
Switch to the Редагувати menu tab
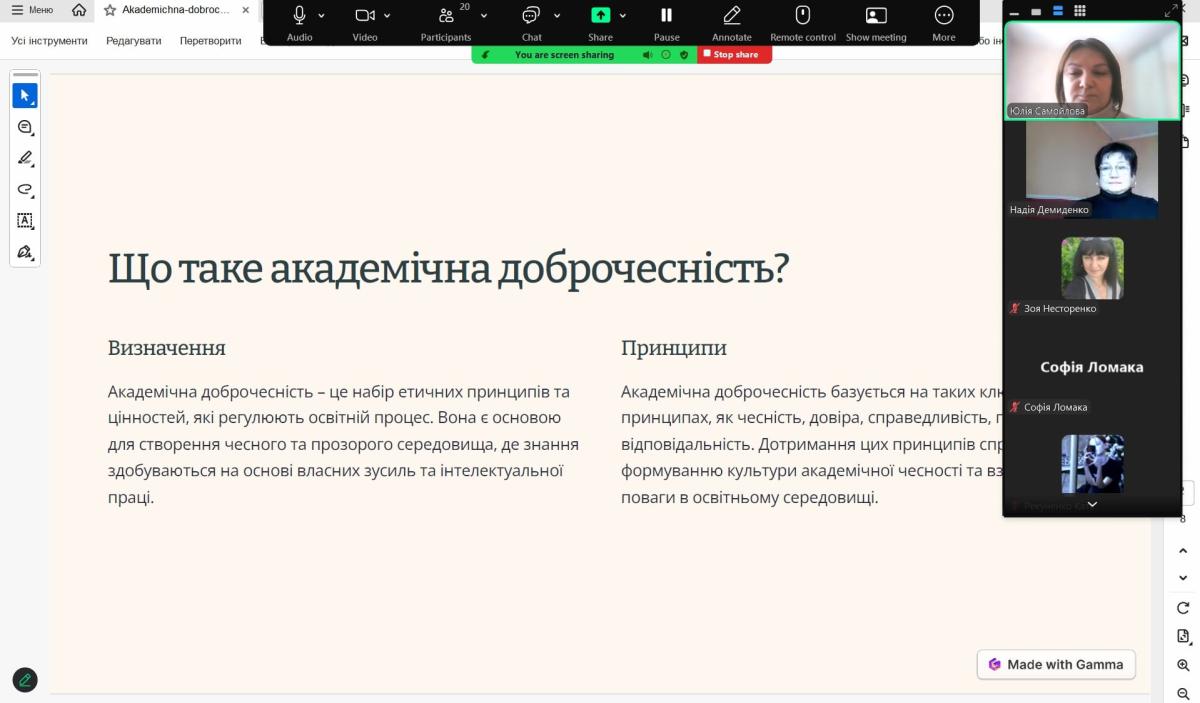pos(133,41)
